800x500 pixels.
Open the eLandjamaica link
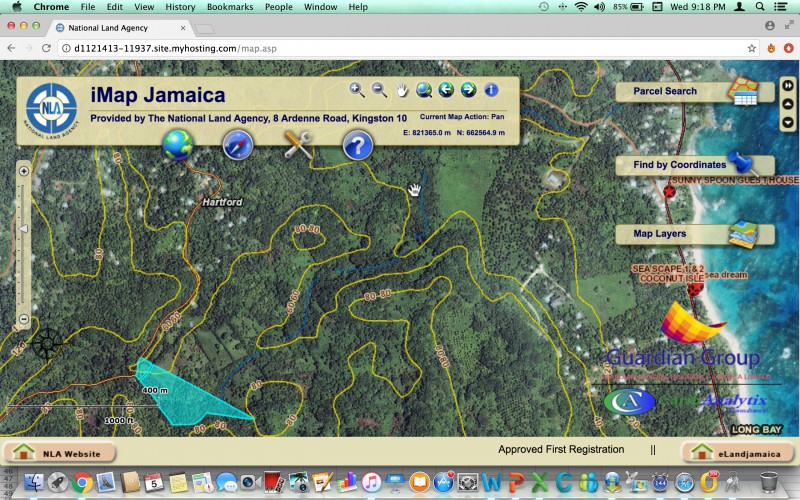click(x=736, y=453)
